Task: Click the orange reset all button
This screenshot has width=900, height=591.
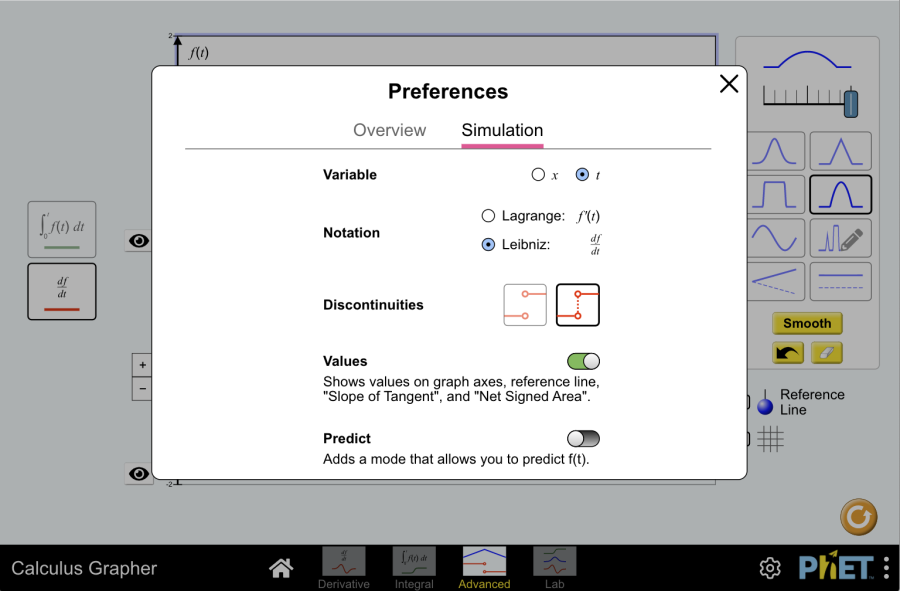Action: tap(858, 516)
